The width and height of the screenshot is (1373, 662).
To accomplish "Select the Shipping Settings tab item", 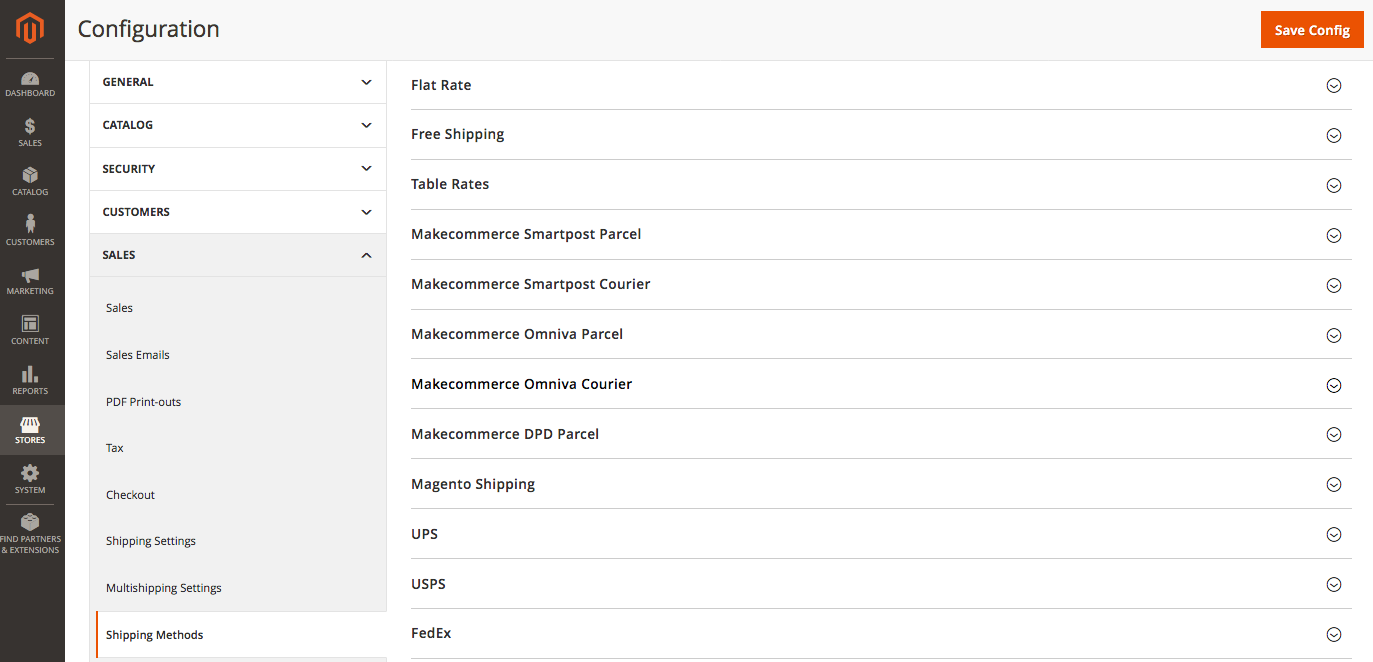I will click(151, 541).
